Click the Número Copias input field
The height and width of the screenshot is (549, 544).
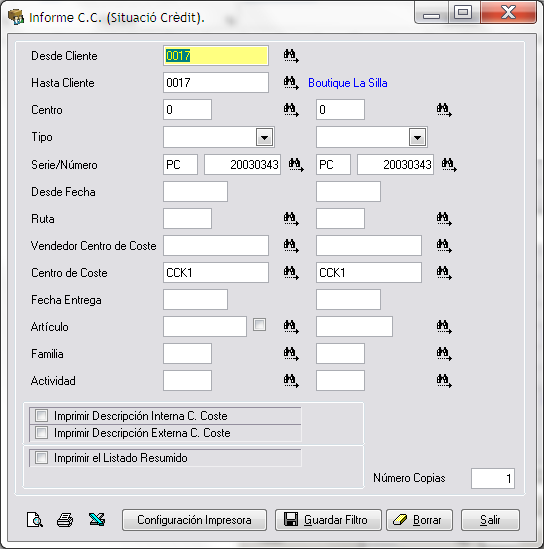click(x=493, y=478)
